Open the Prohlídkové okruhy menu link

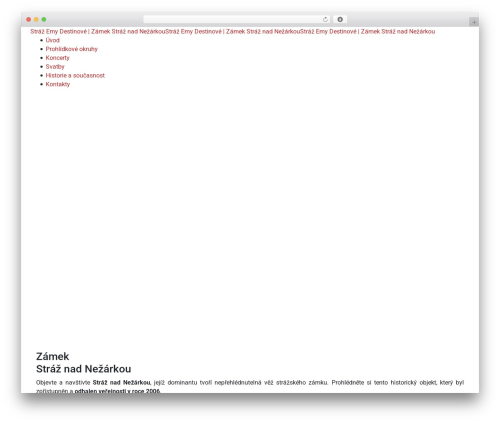click(x=72, y=49)
